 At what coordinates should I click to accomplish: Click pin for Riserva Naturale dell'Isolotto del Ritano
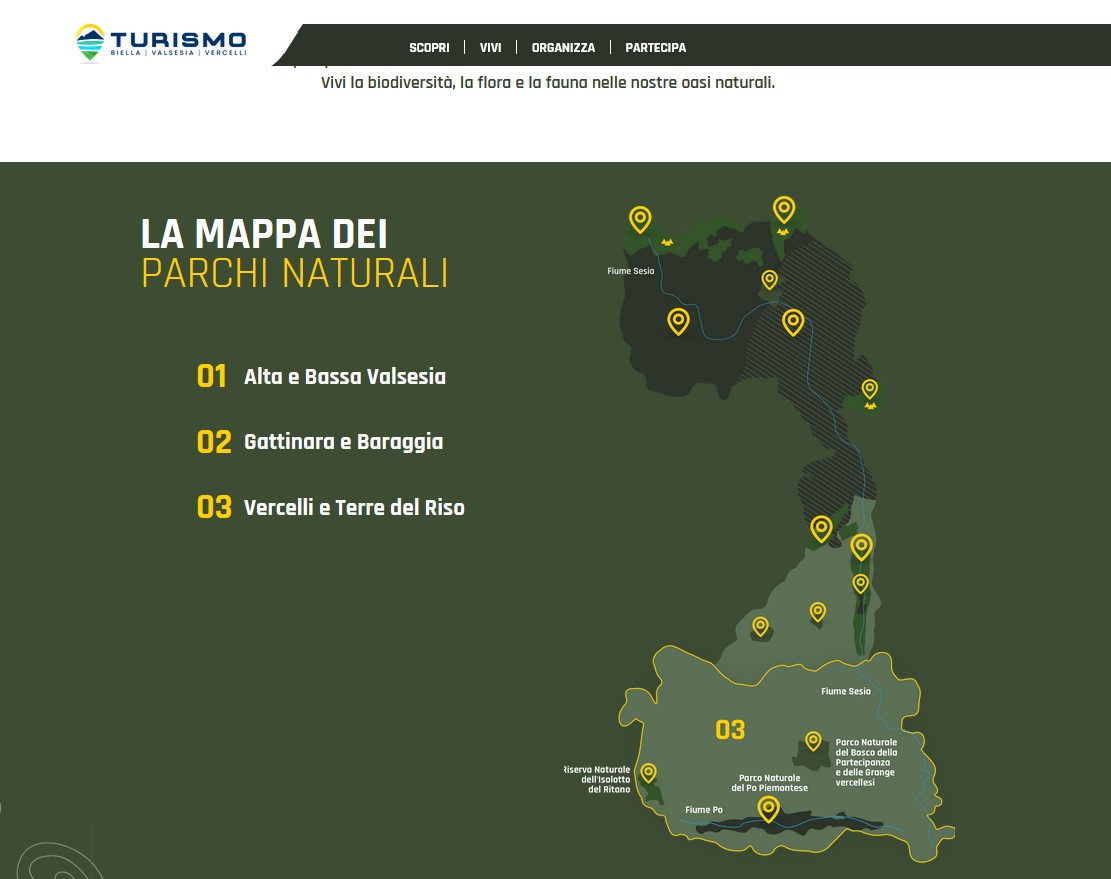(648, 772)
